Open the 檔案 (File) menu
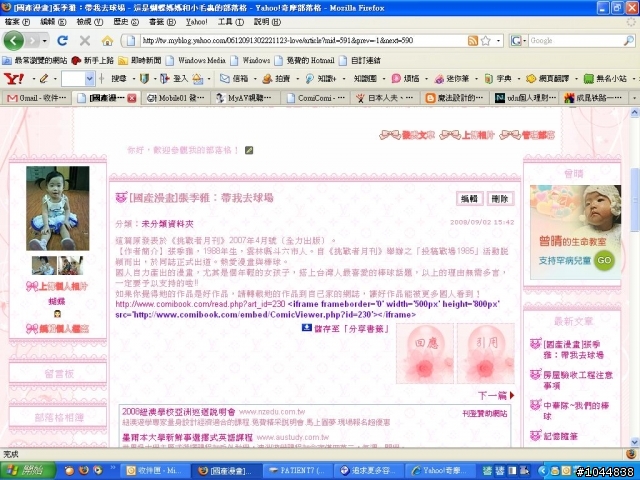The height and width of the screenshot is (480, 640). pos(17,22)
